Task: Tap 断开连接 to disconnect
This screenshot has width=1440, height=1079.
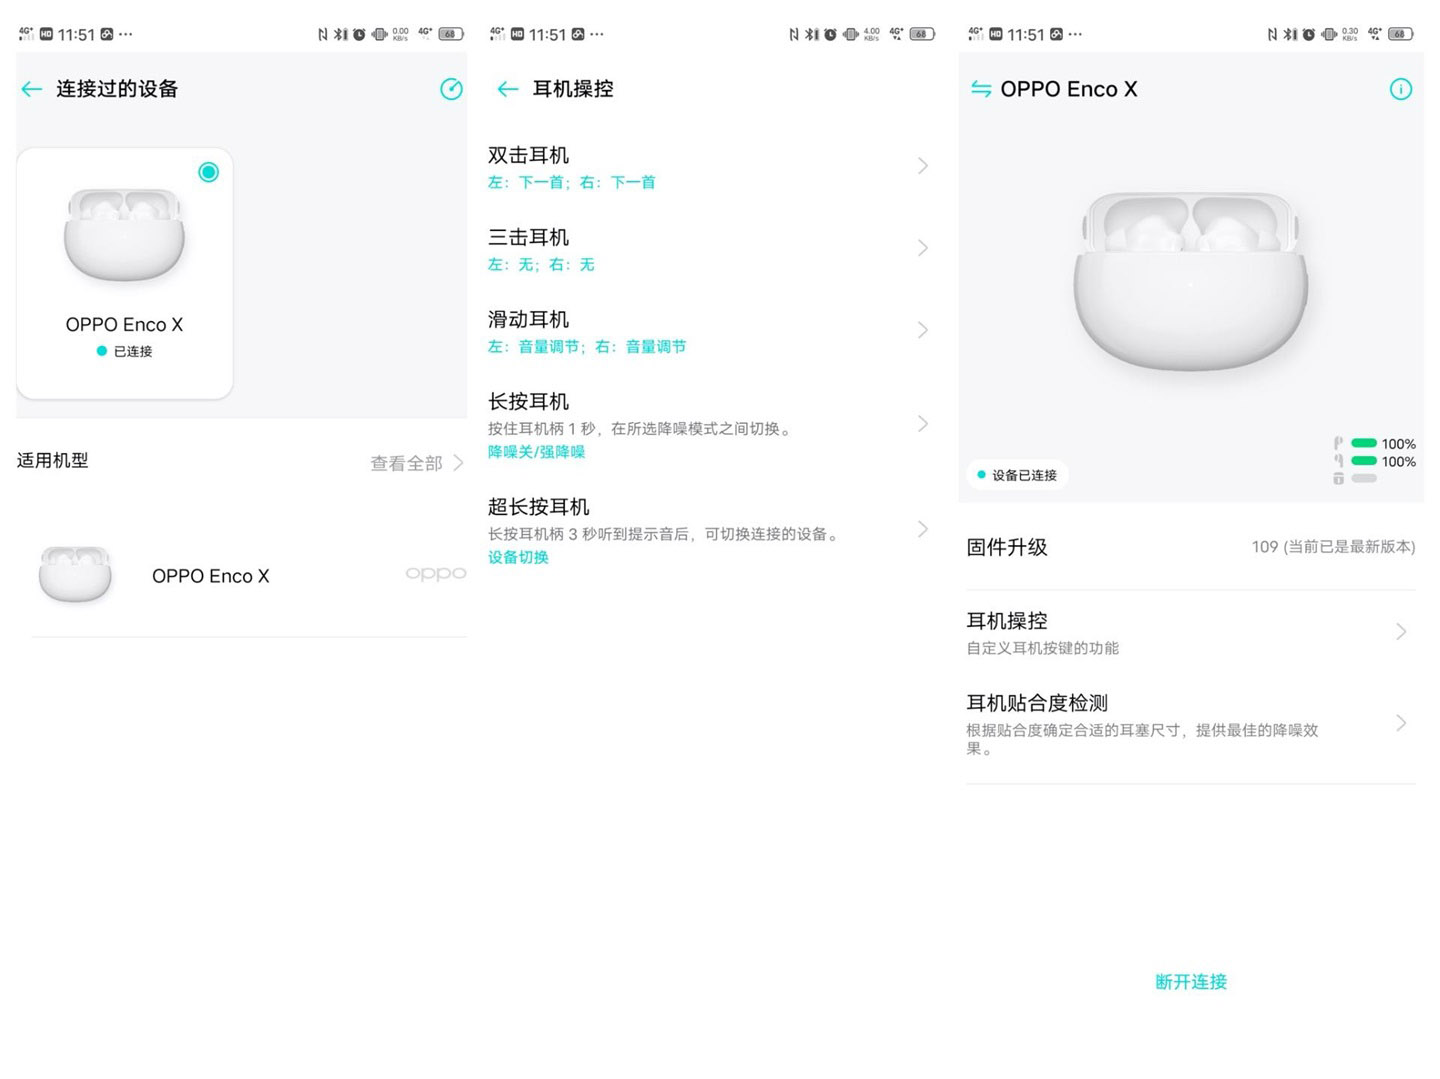Action: [x=1190, y=982]
